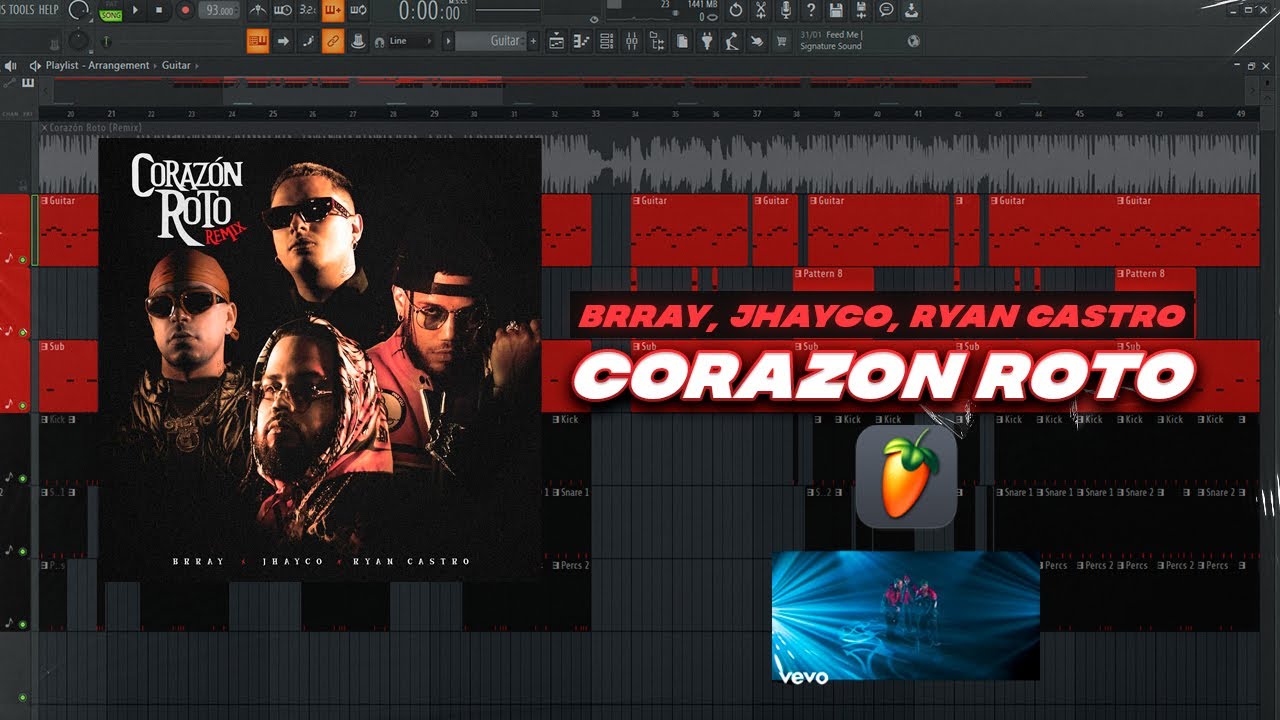Click the floppy disk Save icon
1280x720 pixels.
[836, 11]
